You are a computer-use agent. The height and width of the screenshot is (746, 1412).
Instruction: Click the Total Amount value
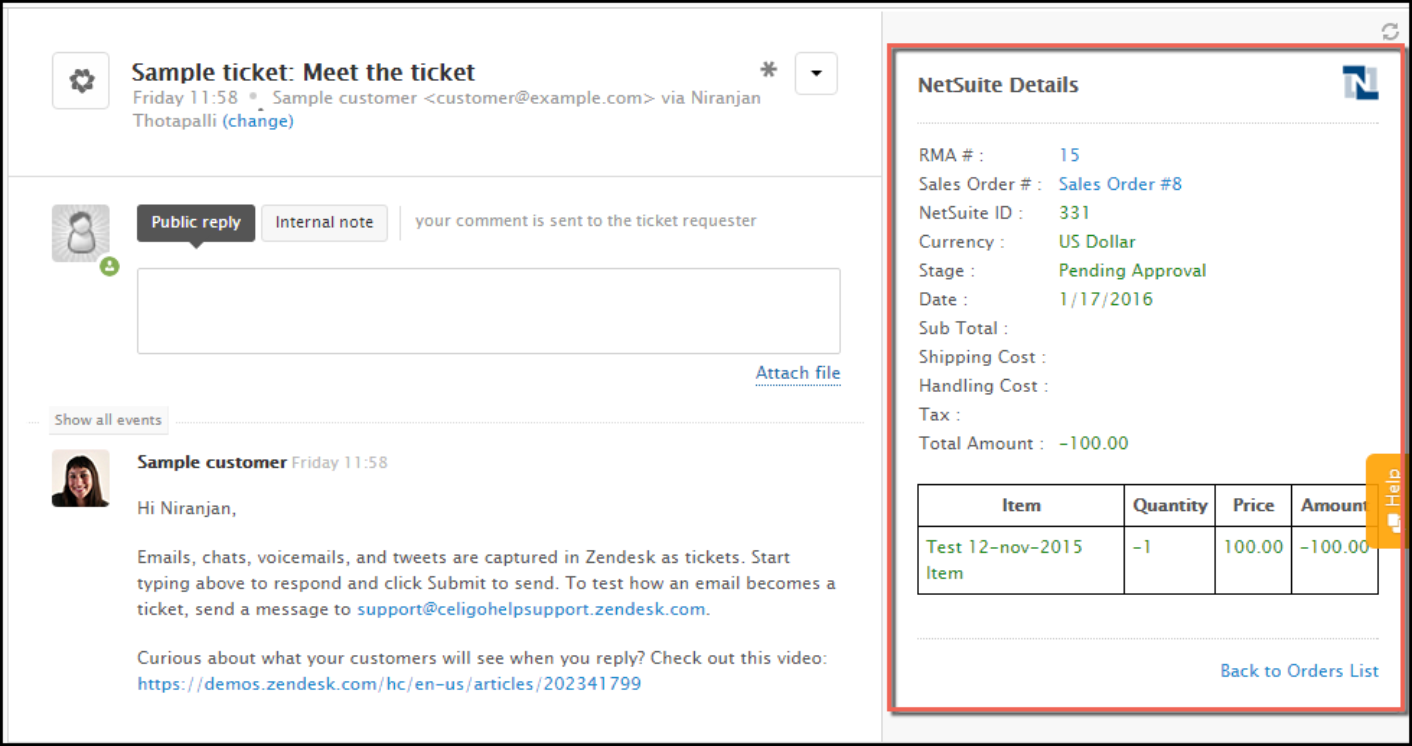tap(1093, 443)
